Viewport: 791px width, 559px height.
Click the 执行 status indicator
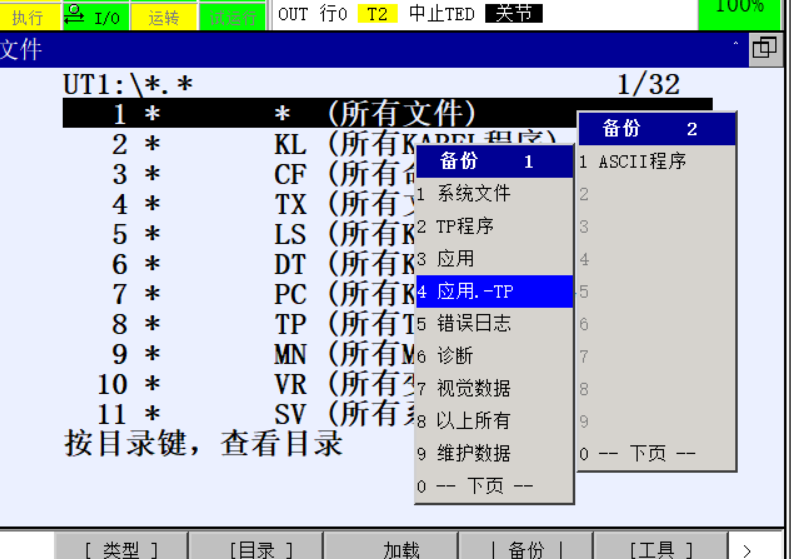[29, 16]
